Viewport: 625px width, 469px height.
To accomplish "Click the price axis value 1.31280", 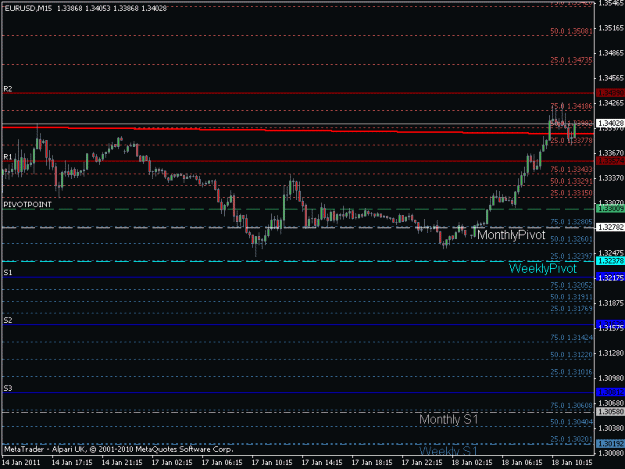I will pyautogui.click(x=611, y=353).
